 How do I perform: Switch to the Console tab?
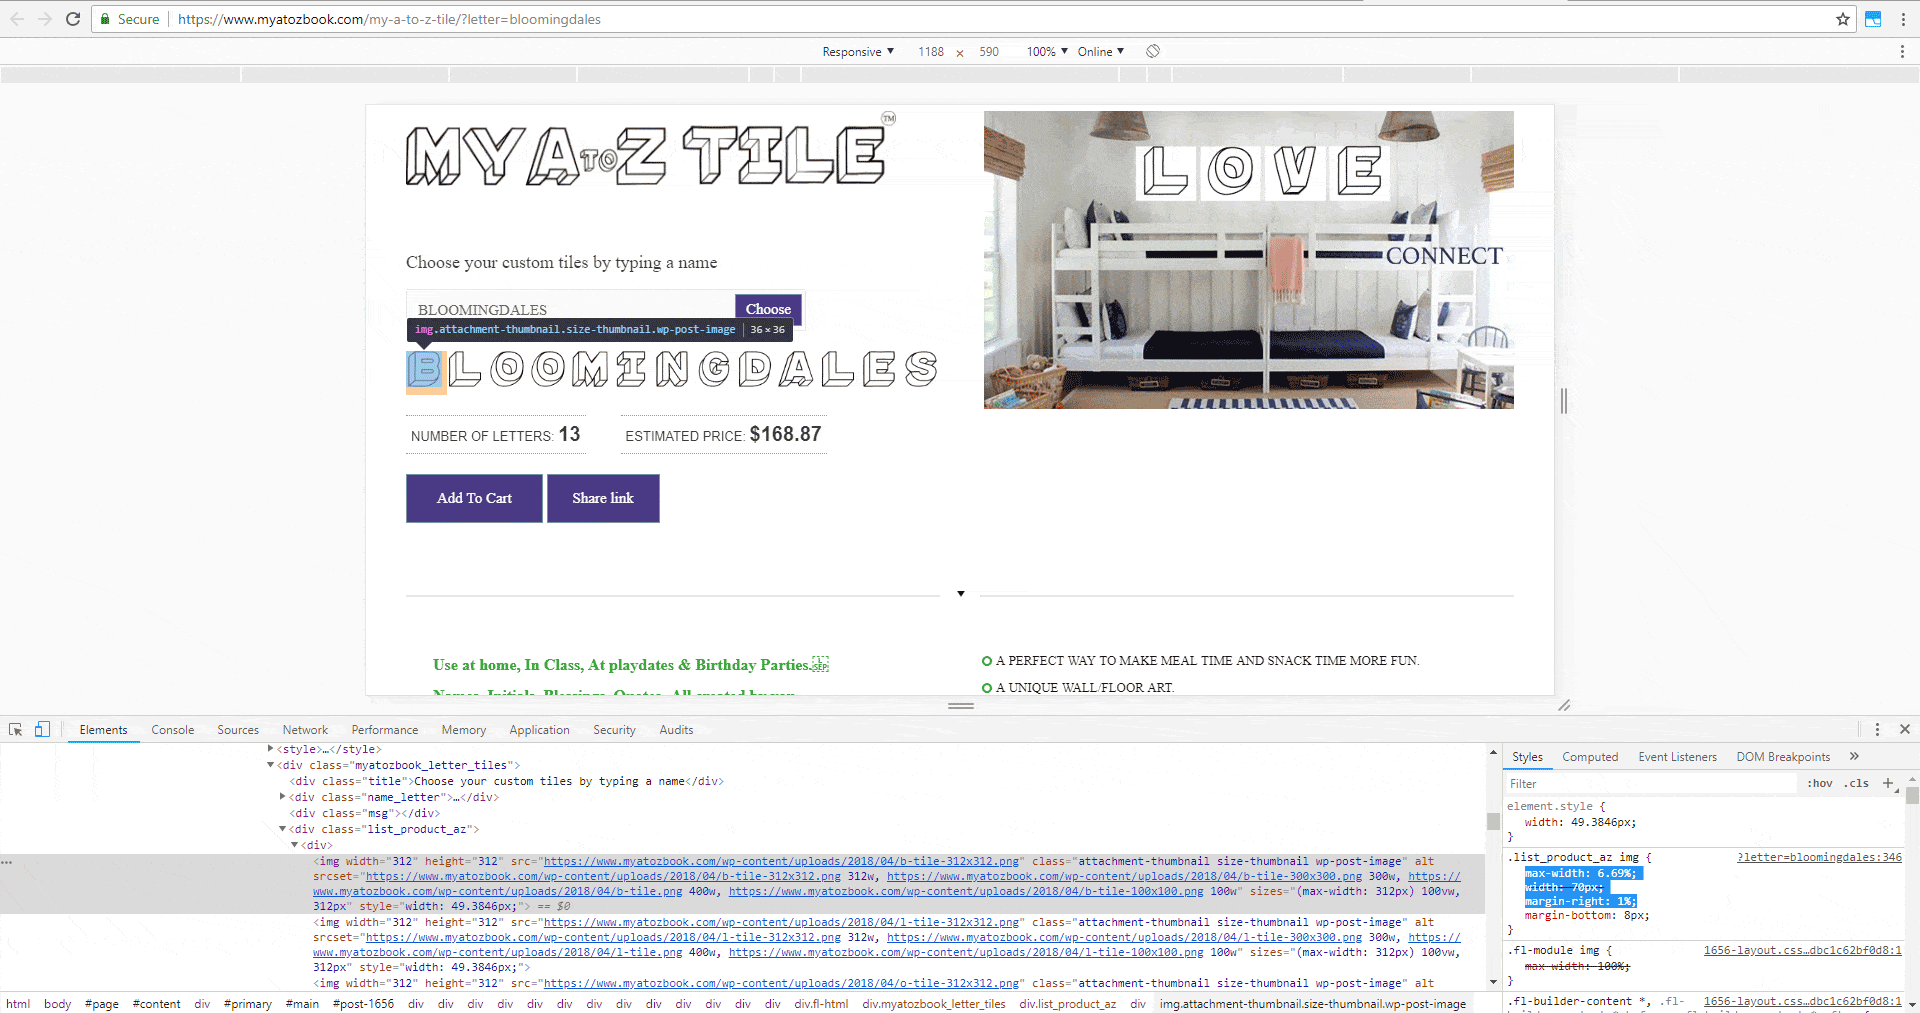pos(172,729)
